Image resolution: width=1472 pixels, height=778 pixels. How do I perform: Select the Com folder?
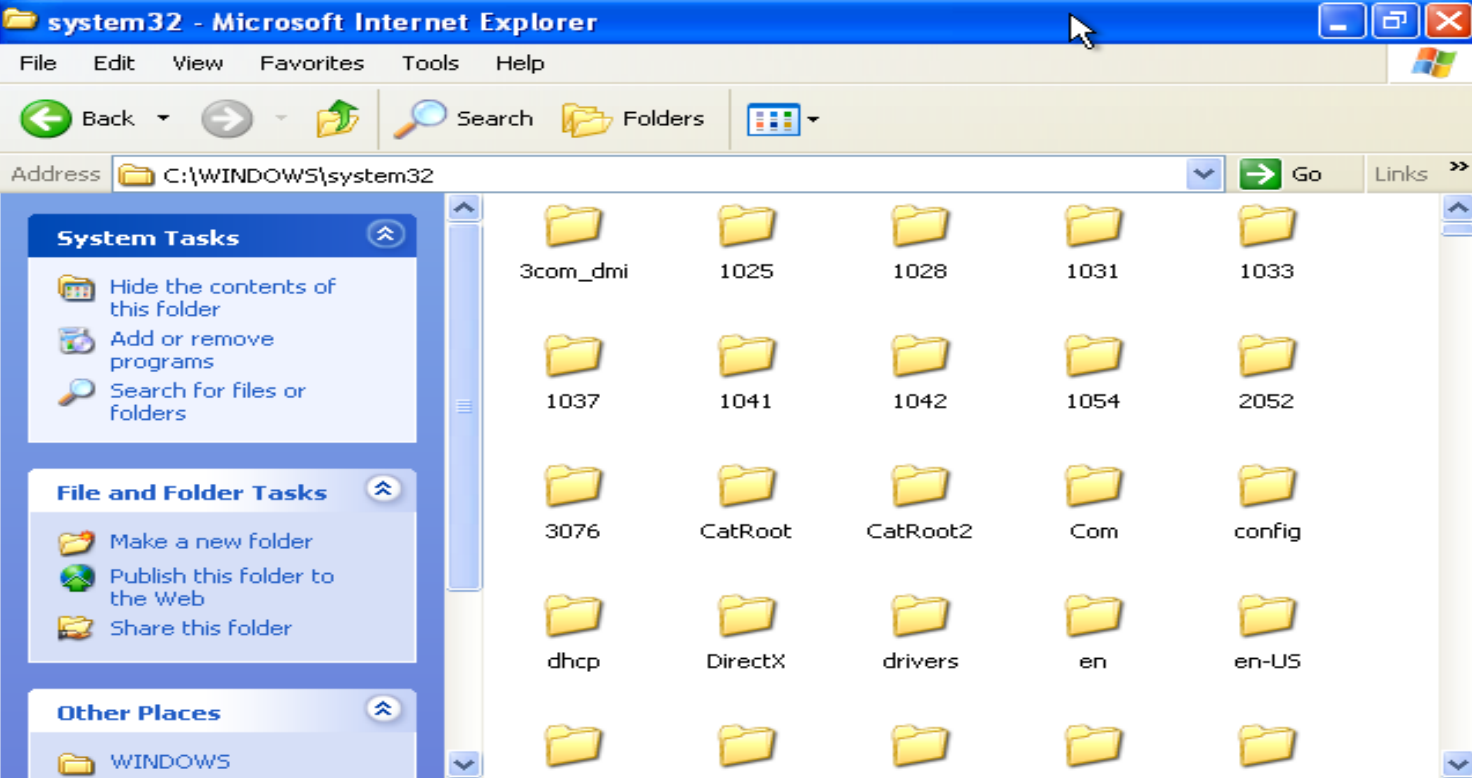(1093, 502)
